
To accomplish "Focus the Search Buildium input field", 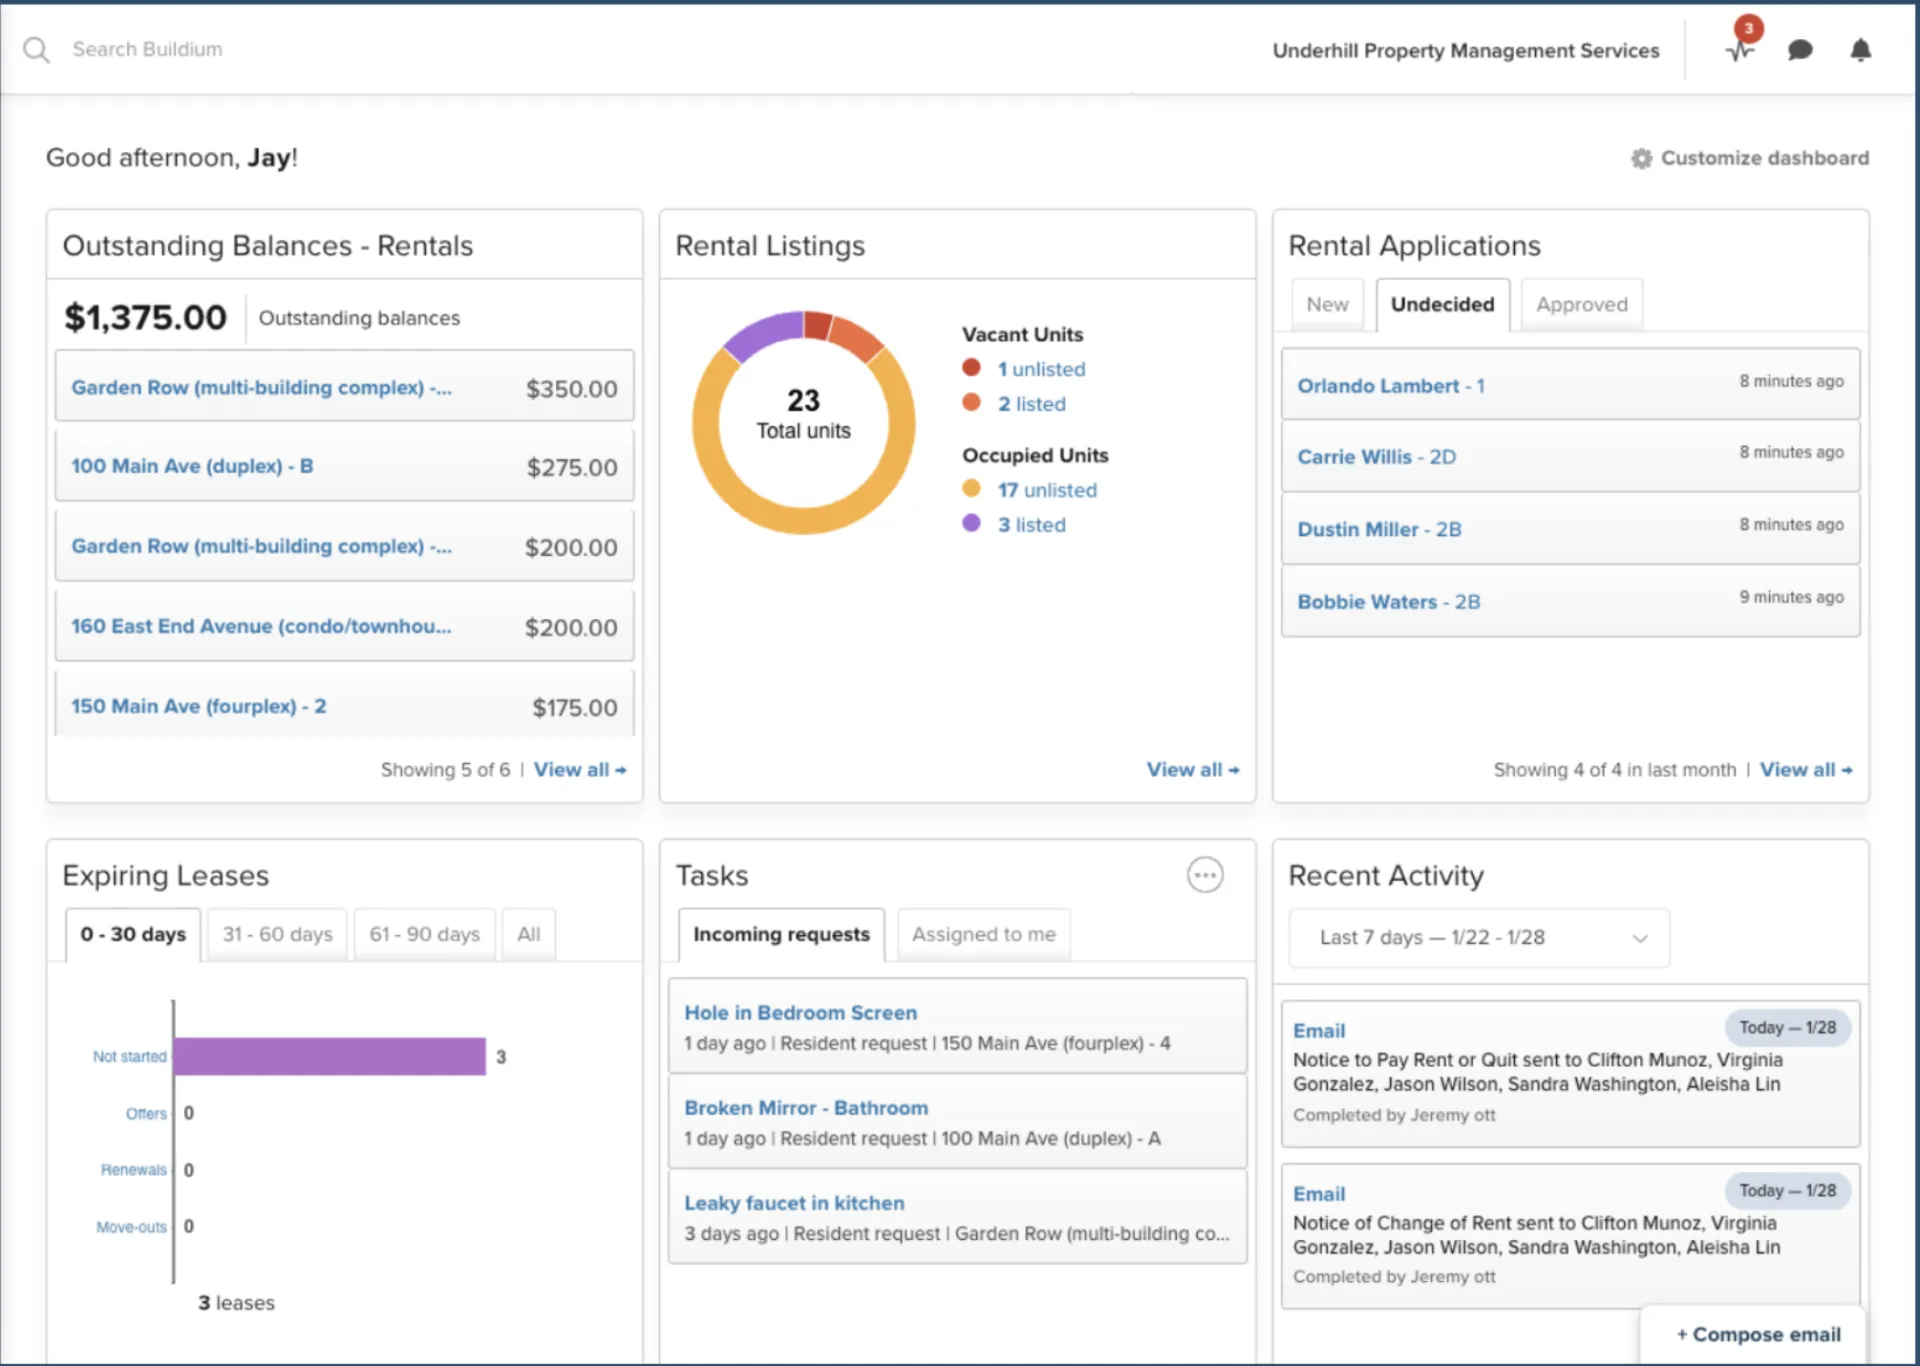I will point(148,49).
